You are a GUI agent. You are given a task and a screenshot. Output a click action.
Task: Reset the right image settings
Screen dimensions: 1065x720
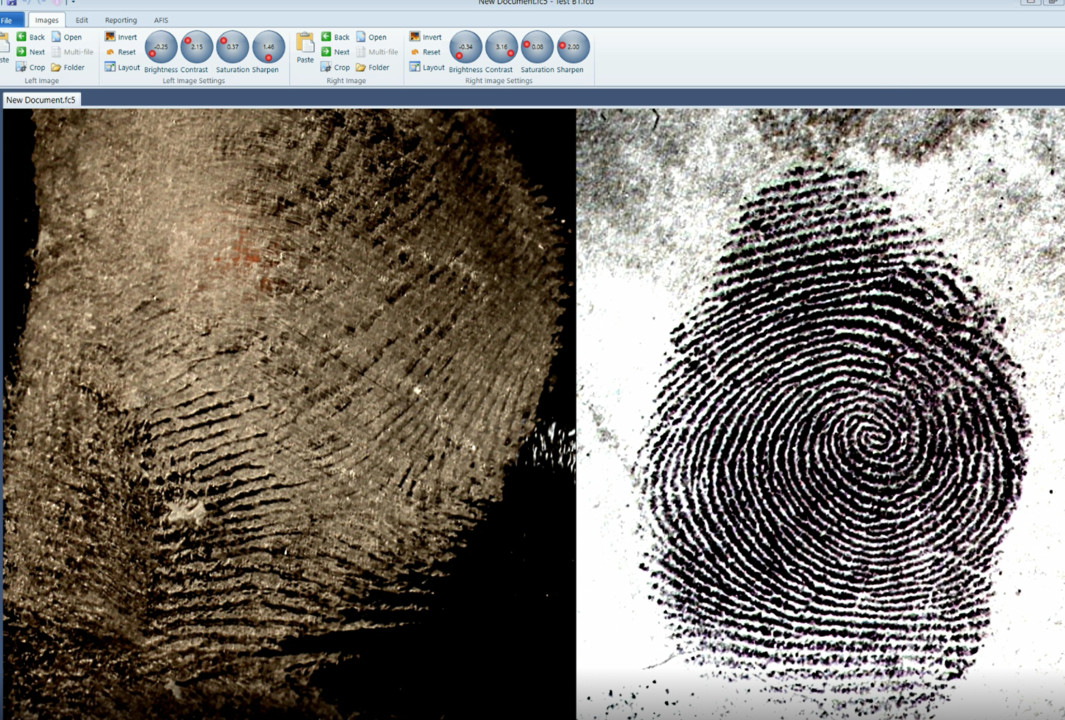click(426, 52)
